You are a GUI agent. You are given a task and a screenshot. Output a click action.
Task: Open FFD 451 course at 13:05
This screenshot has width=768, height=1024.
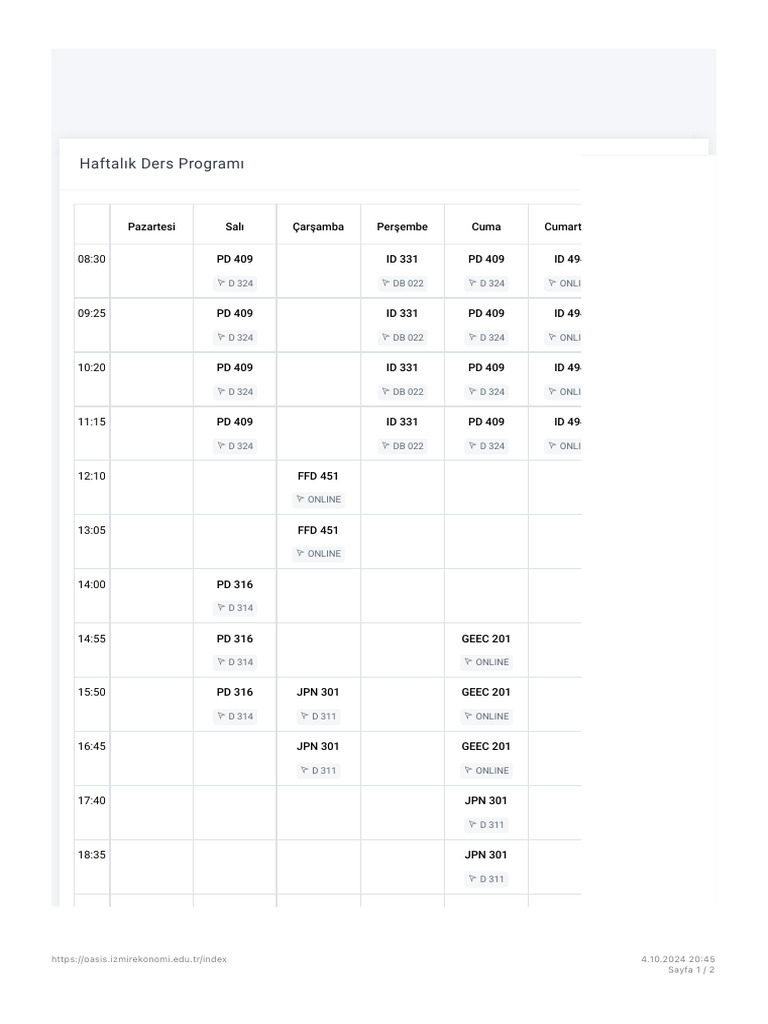click(318, 530)
